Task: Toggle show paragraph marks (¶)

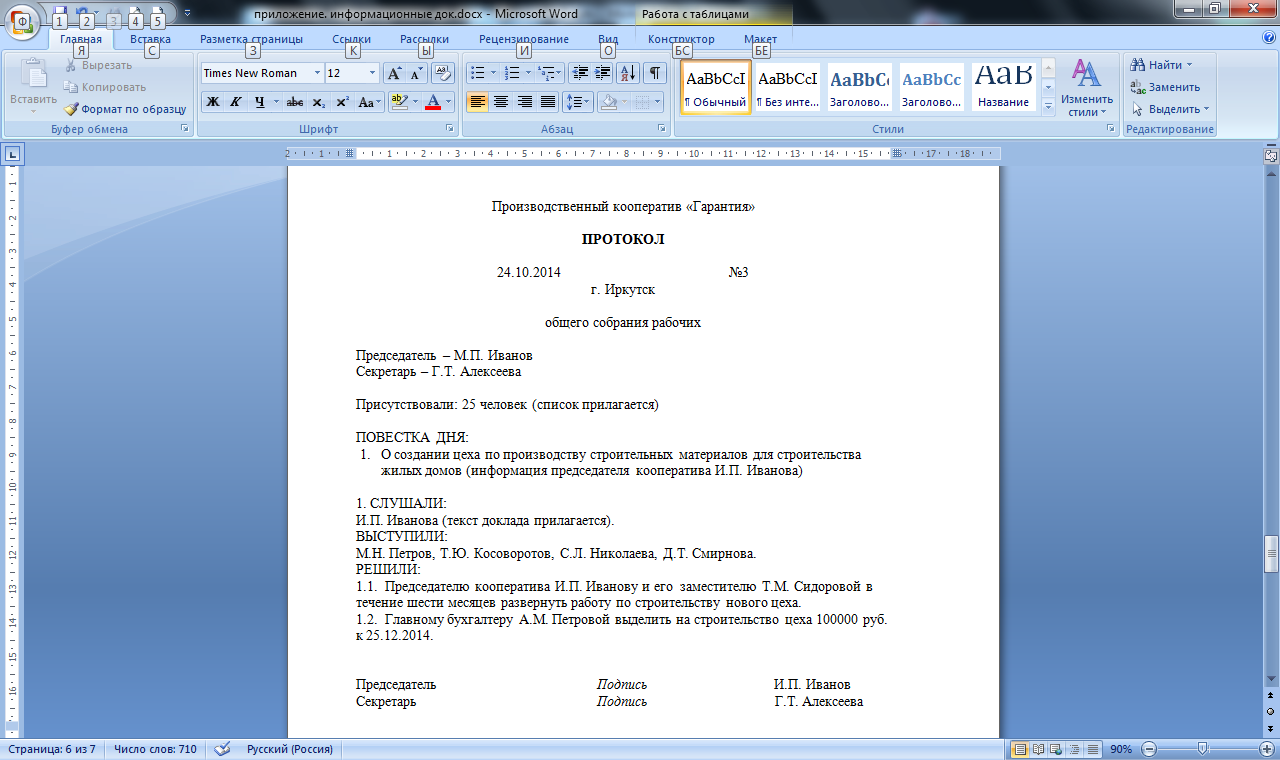Action: [x=655, y=73]
